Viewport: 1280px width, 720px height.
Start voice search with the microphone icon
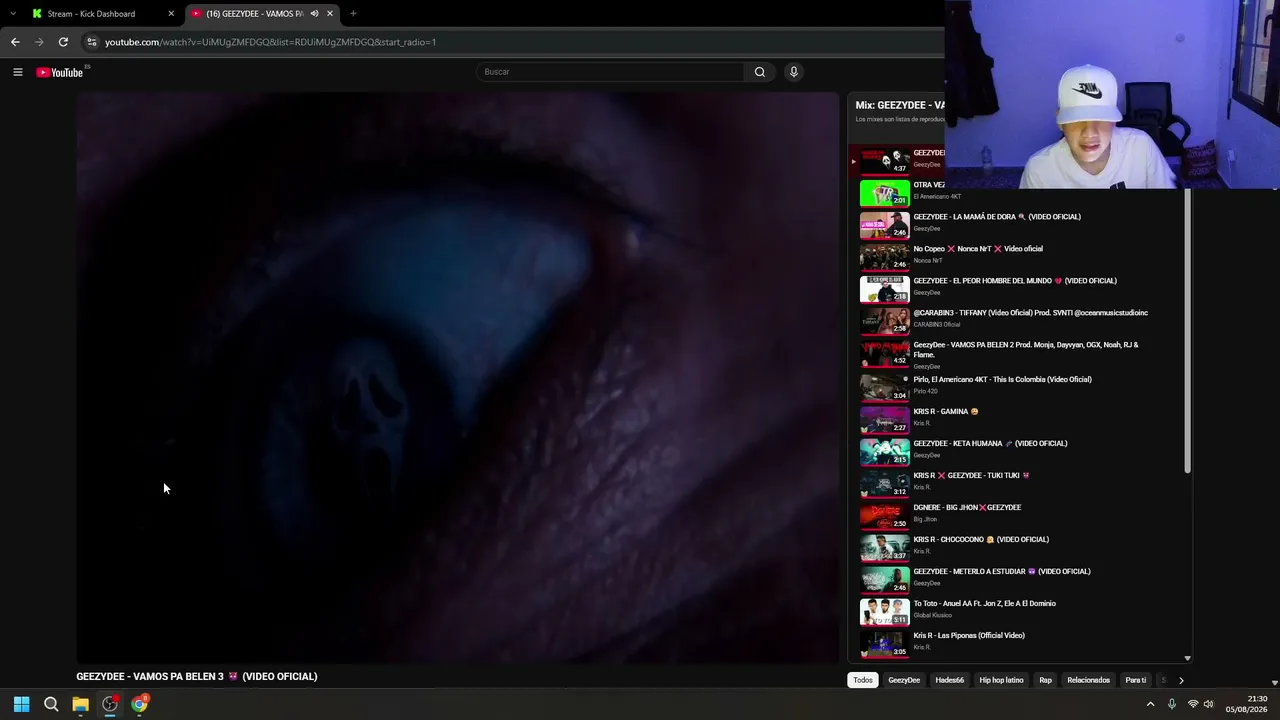pyautogui.click(x=794, y=72)
